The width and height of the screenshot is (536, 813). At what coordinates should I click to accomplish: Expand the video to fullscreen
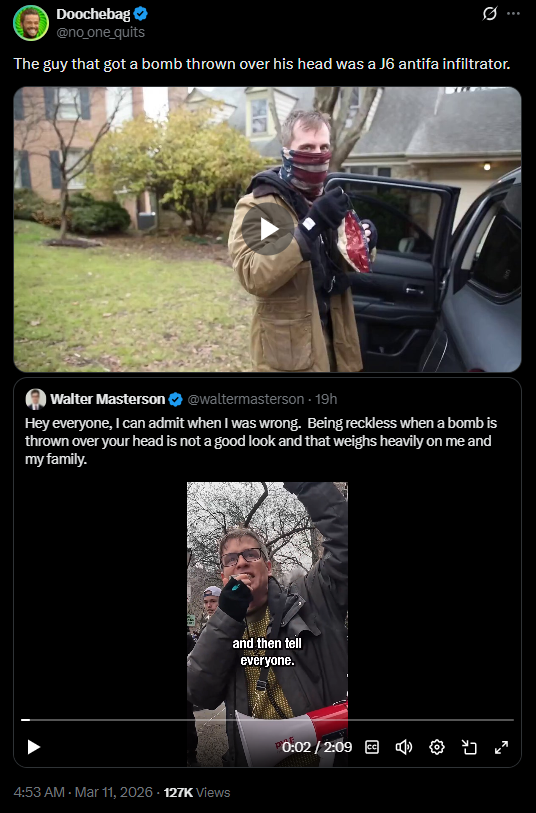coord(501,747)
